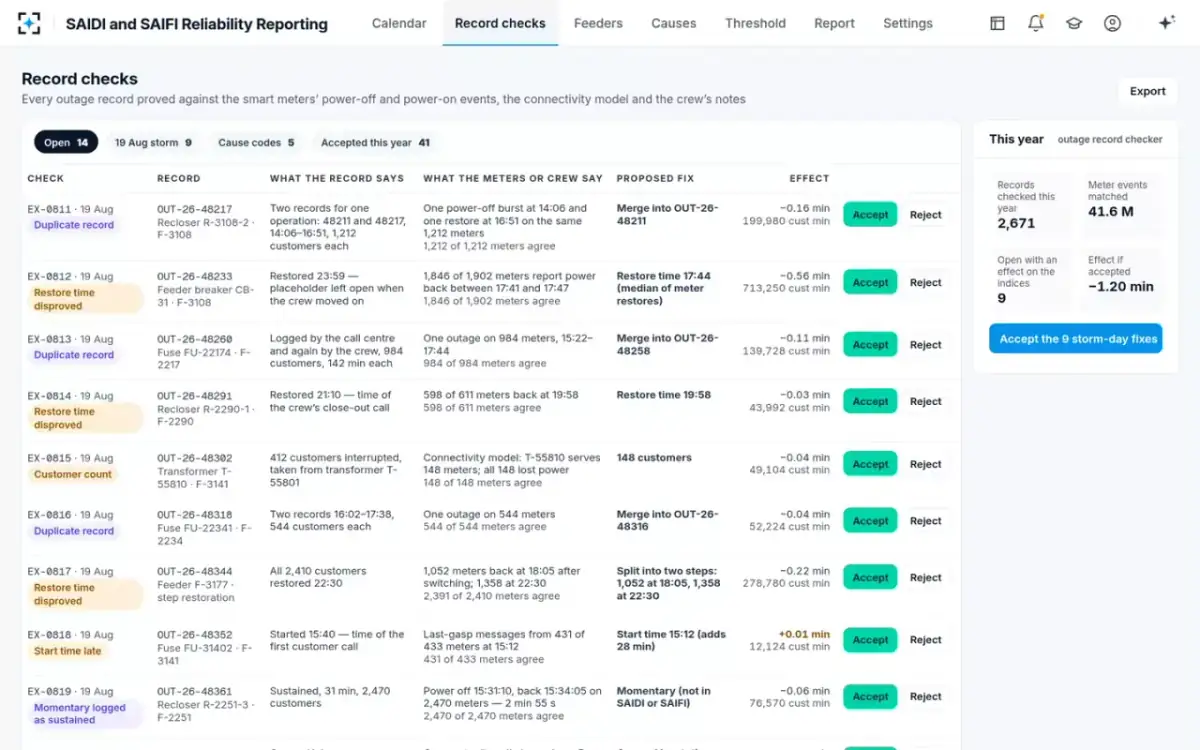Accept fix for EX-0819
The height and width of the screenshot is (750, 1200).
(x=870, y=697)
